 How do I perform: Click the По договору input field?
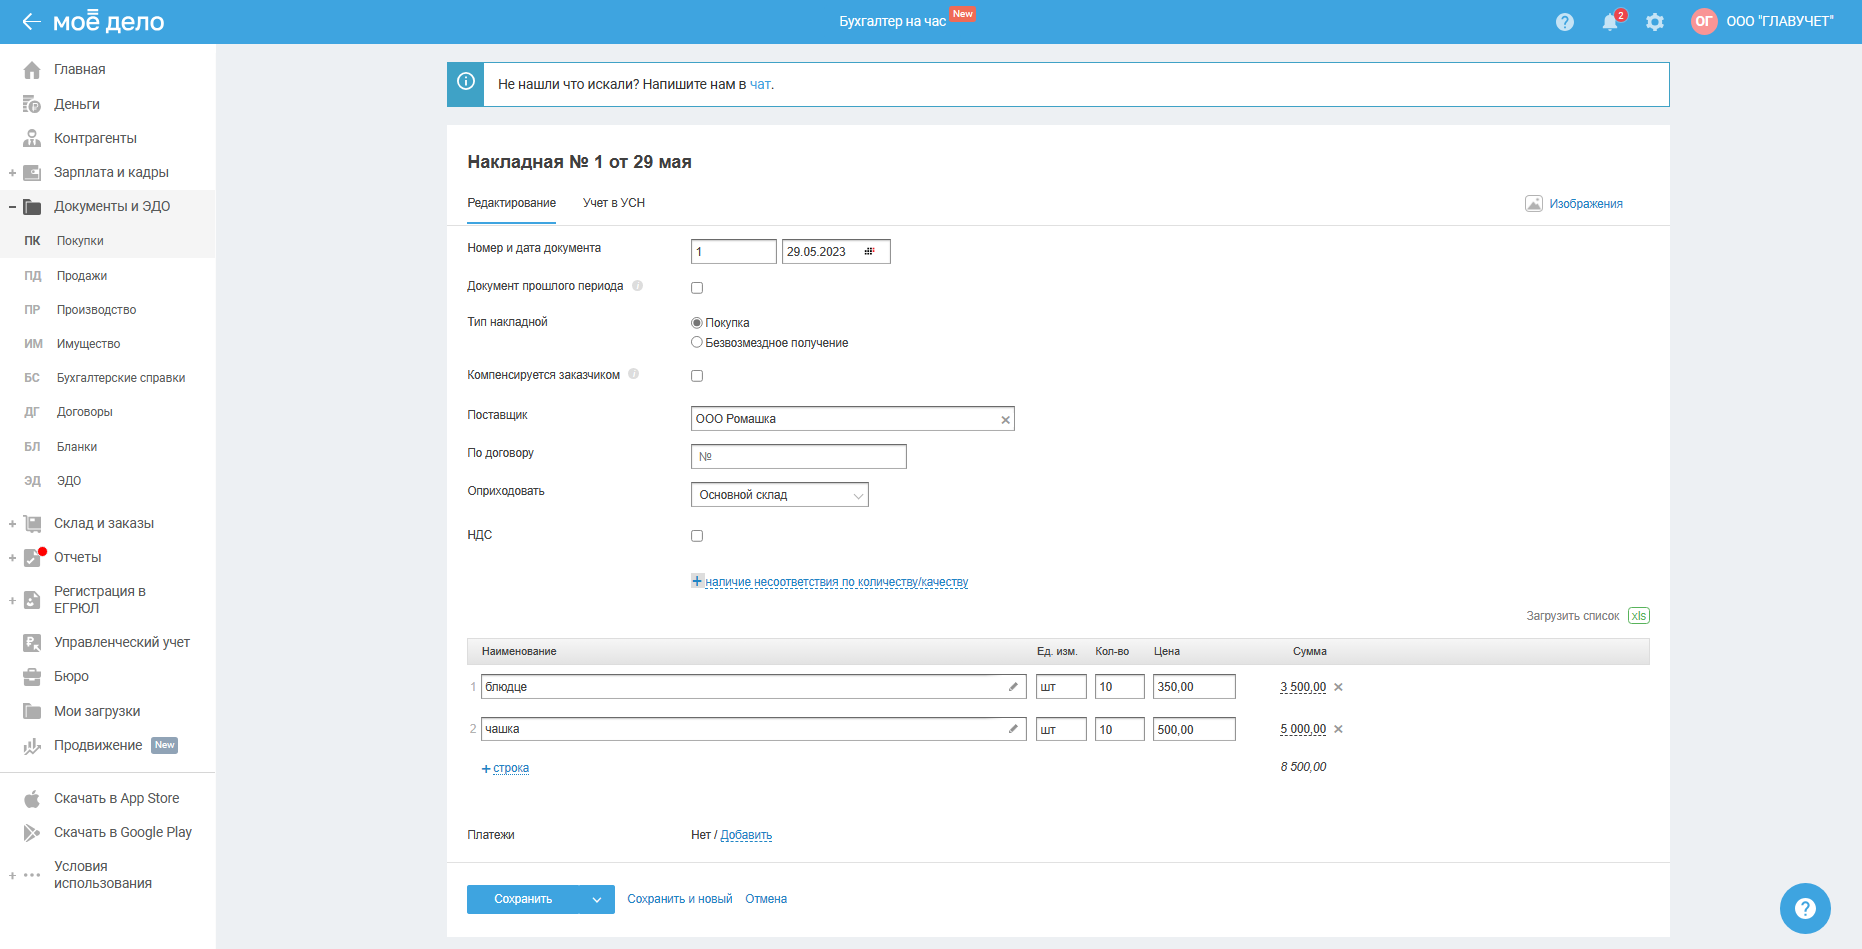(x=798, y=457)
